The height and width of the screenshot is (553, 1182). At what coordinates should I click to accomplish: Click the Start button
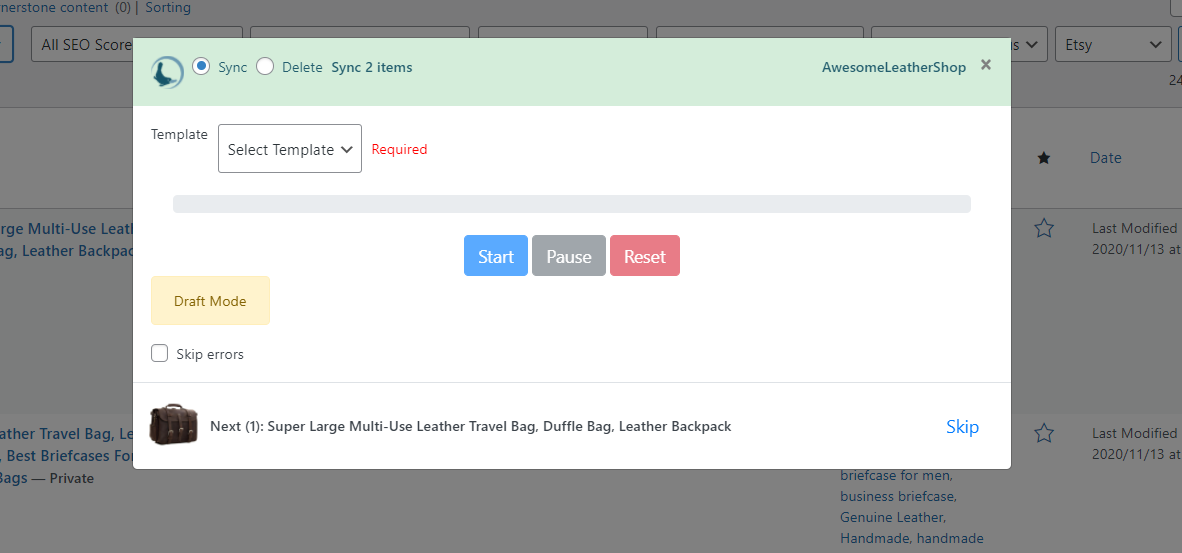point(496,255)
